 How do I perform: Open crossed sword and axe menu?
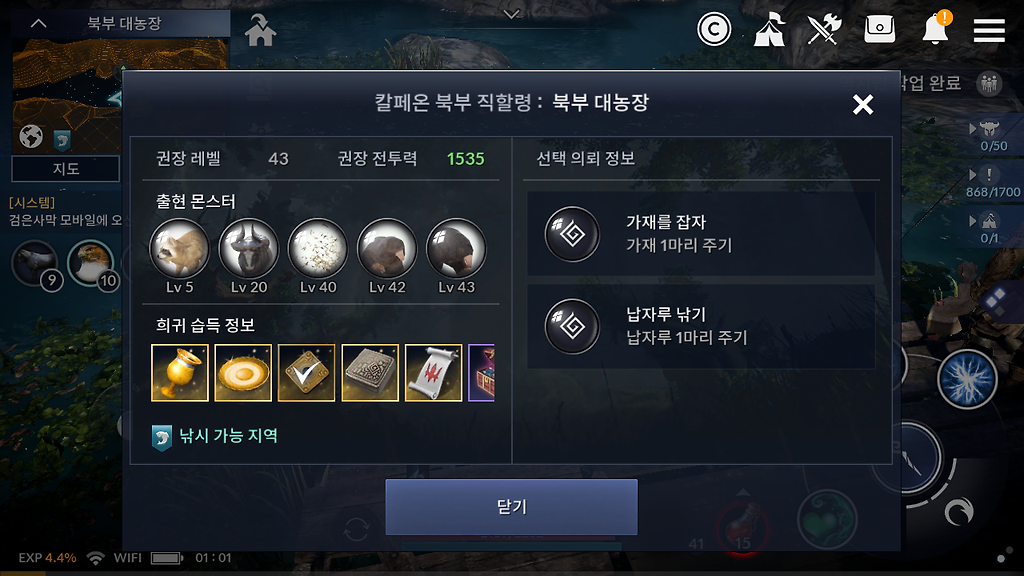coord(824,29)
